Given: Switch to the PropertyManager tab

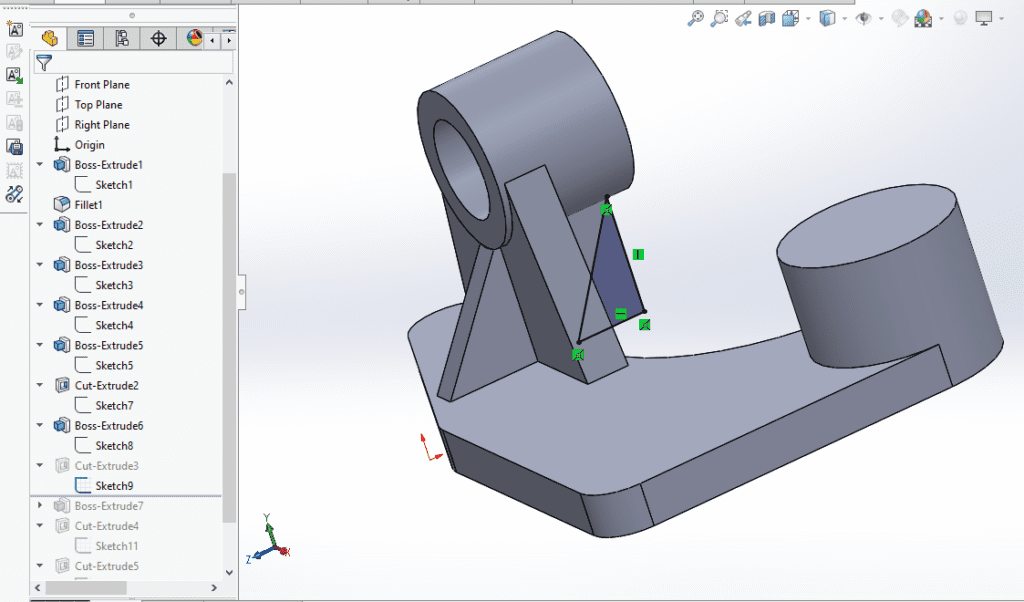Looking at the screenshot, I should pos(86,39).
